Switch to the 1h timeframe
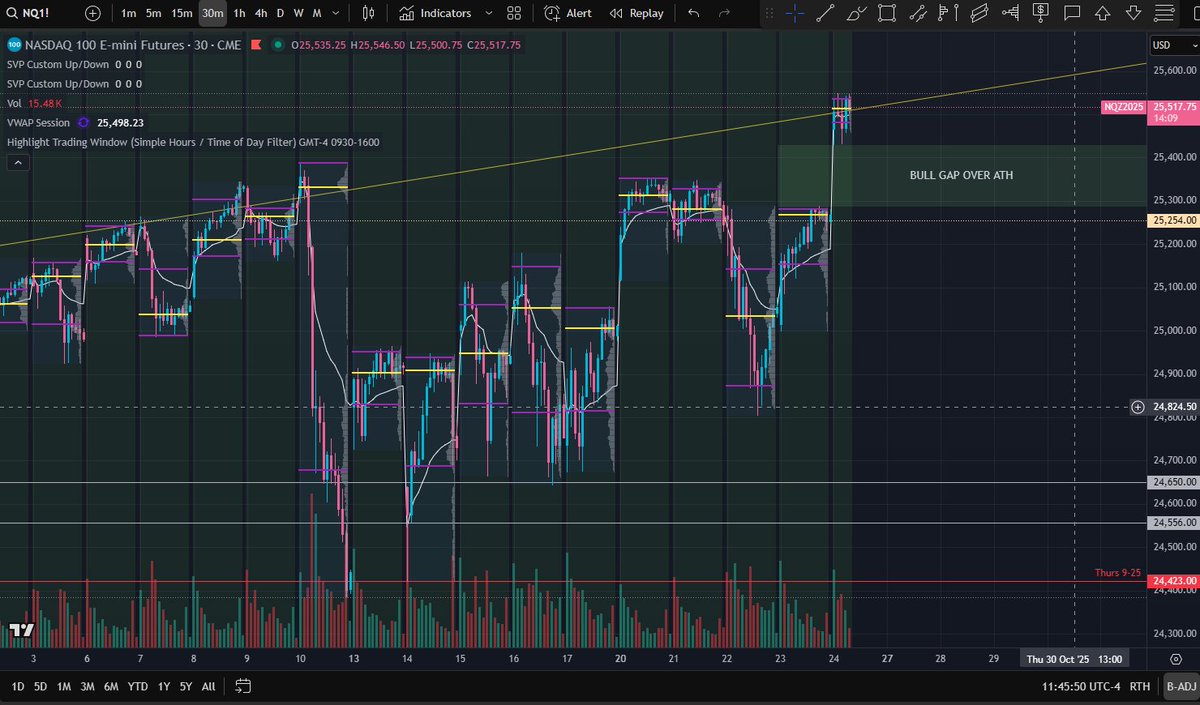 [x=239, y=13]
